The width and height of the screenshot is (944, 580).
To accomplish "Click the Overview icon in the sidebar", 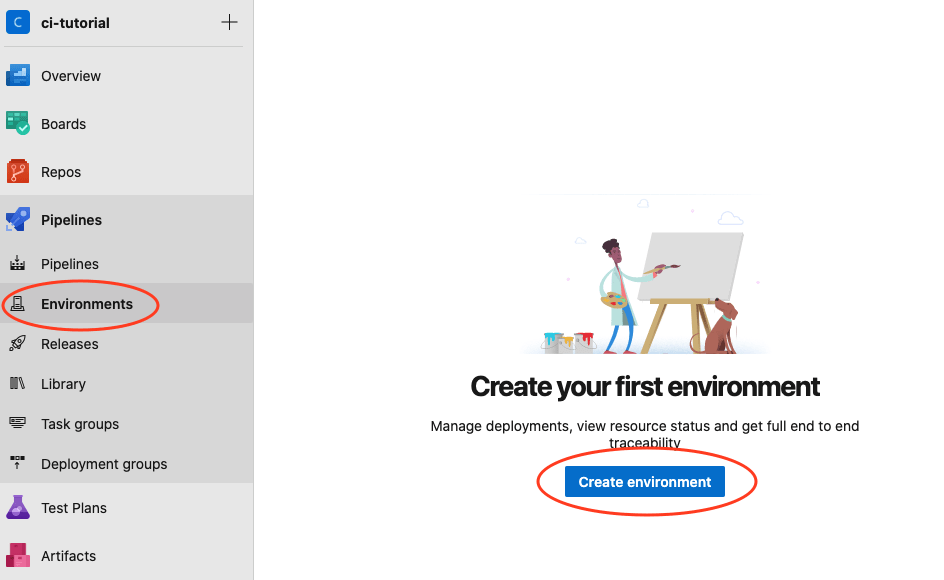I will (x=18, y=75).
